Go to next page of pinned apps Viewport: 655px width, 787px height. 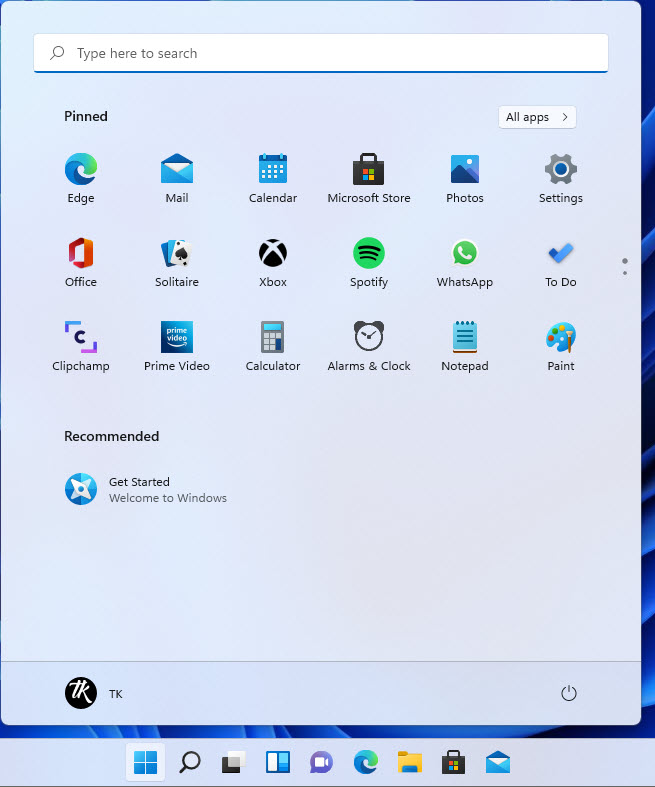click(625, 273)
